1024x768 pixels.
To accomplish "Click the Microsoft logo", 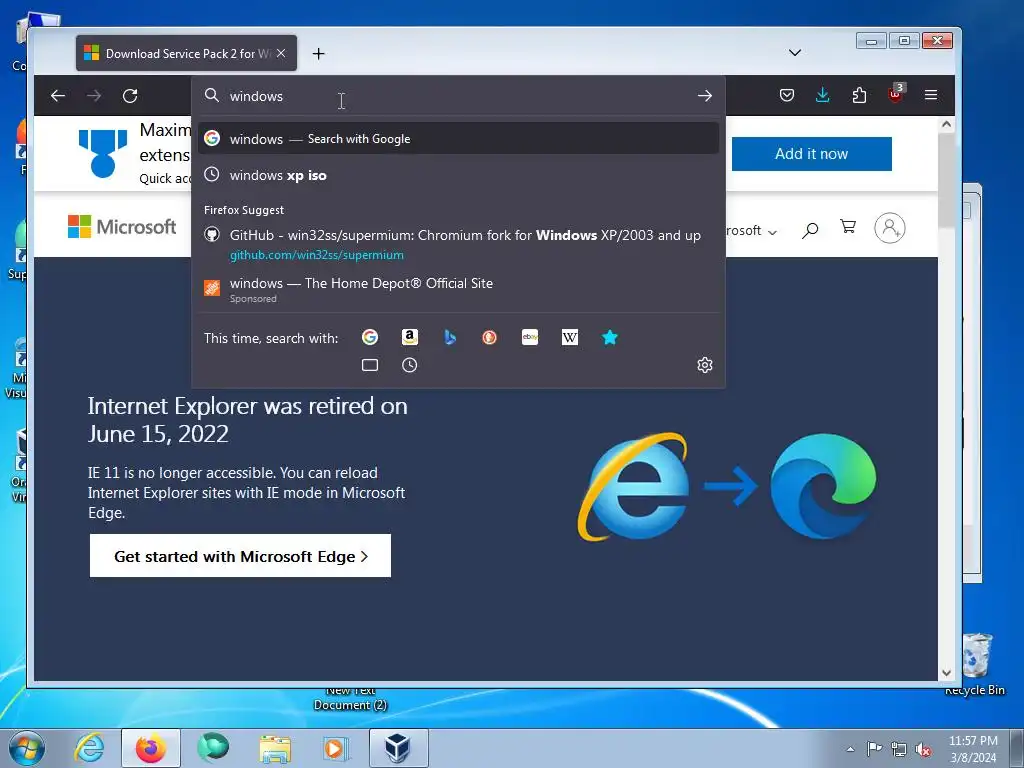I will (122, 227).
